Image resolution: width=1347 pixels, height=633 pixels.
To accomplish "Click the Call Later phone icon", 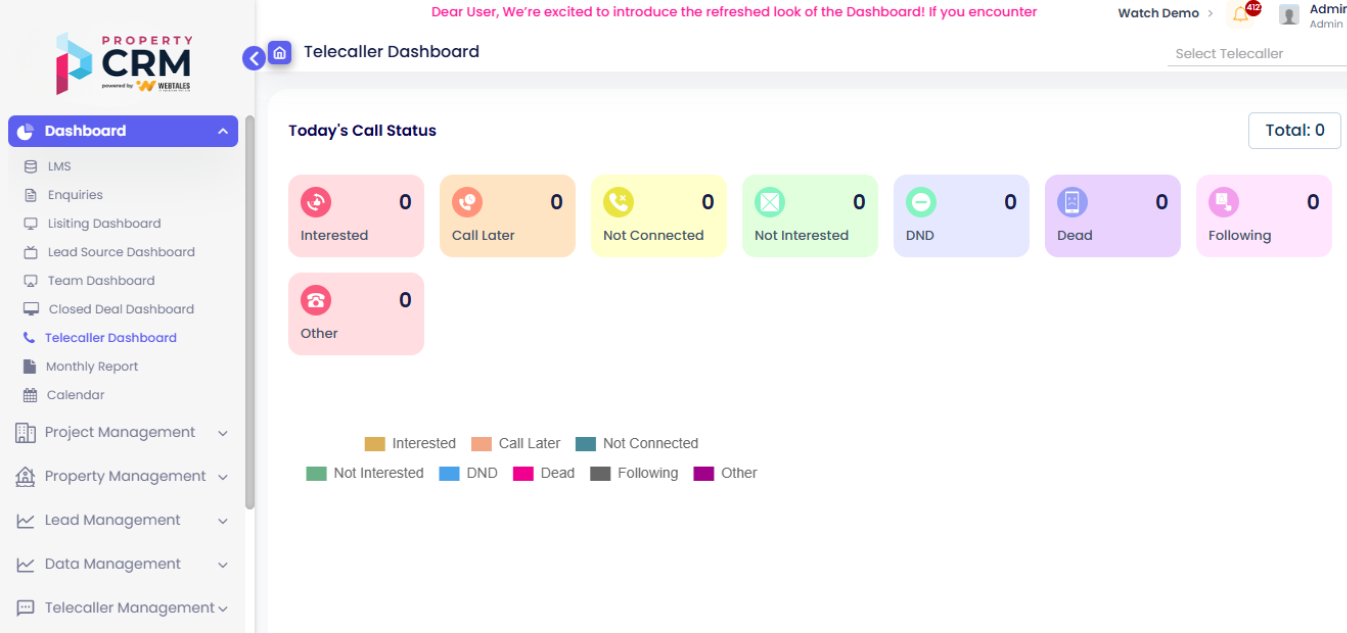I will point(467,203).
